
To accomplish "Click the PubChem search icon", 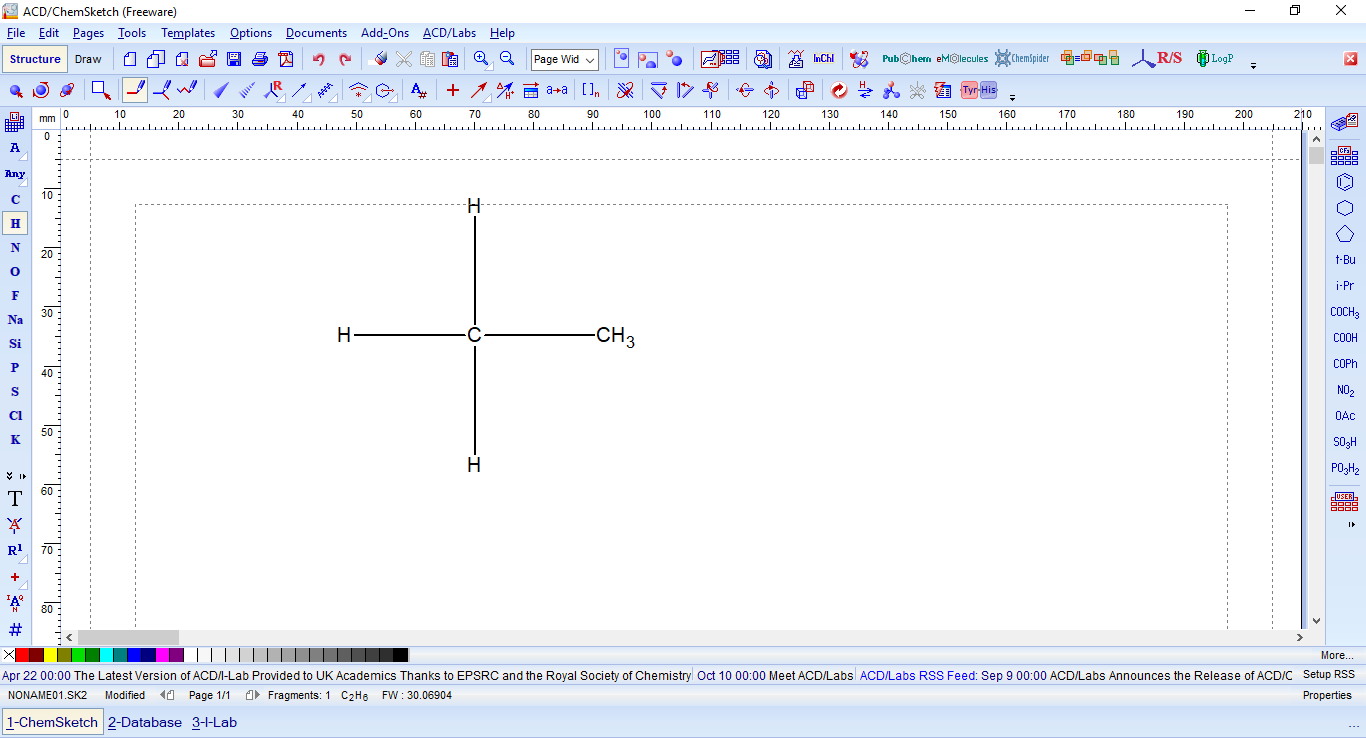I will (x=905, y=59).
